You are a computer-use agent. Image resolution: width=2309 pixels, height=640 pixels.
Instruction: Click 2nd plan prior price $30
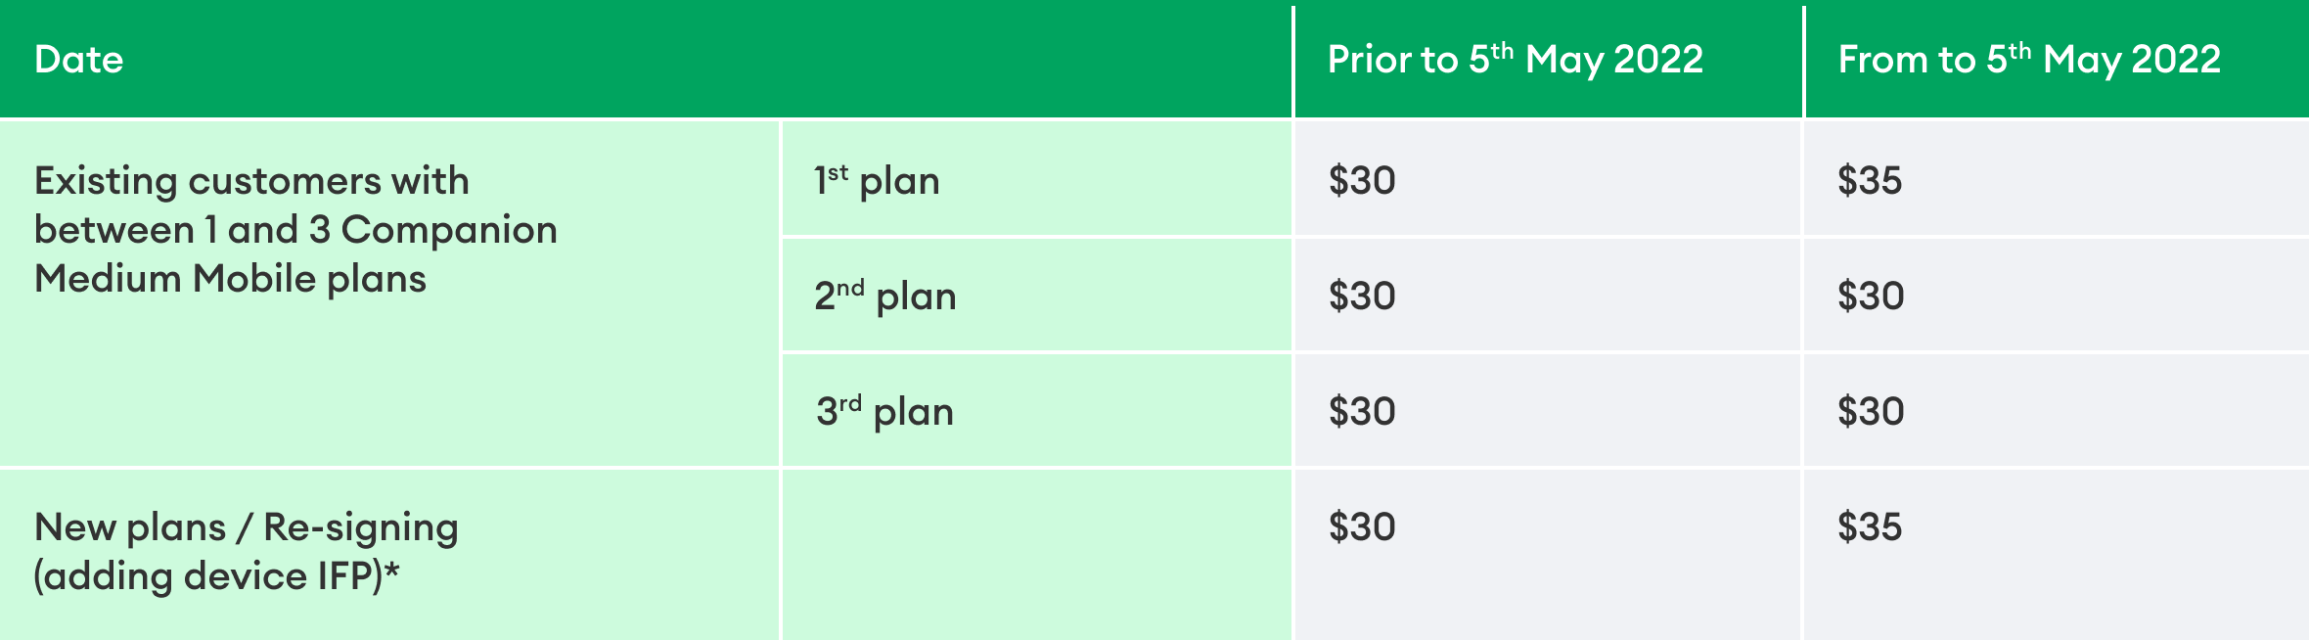tap(1361, 296)
